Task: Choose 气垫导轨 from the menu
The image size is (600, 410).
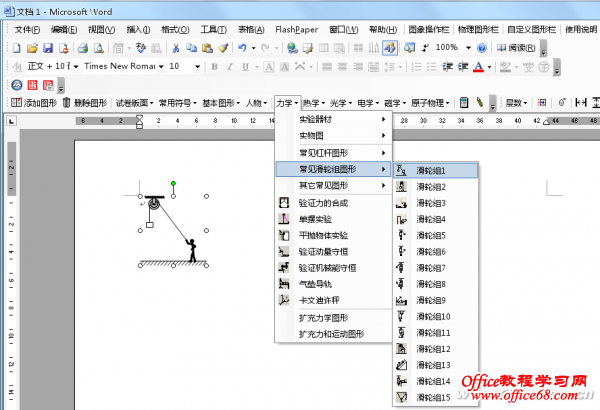Action: [x=334, y=284]
